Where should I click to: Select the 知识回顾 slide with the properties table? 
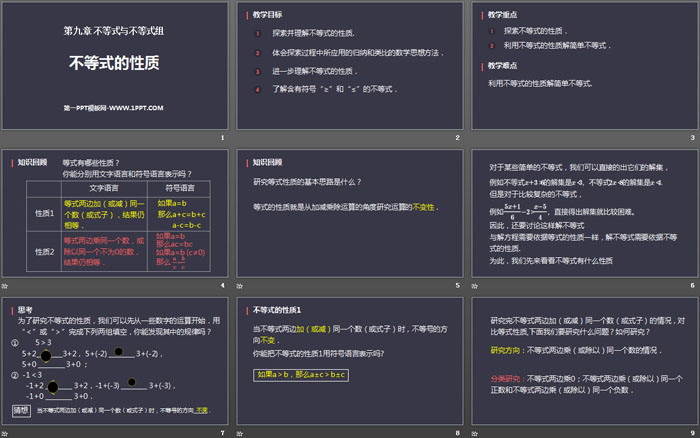click(x=115, y=213)
